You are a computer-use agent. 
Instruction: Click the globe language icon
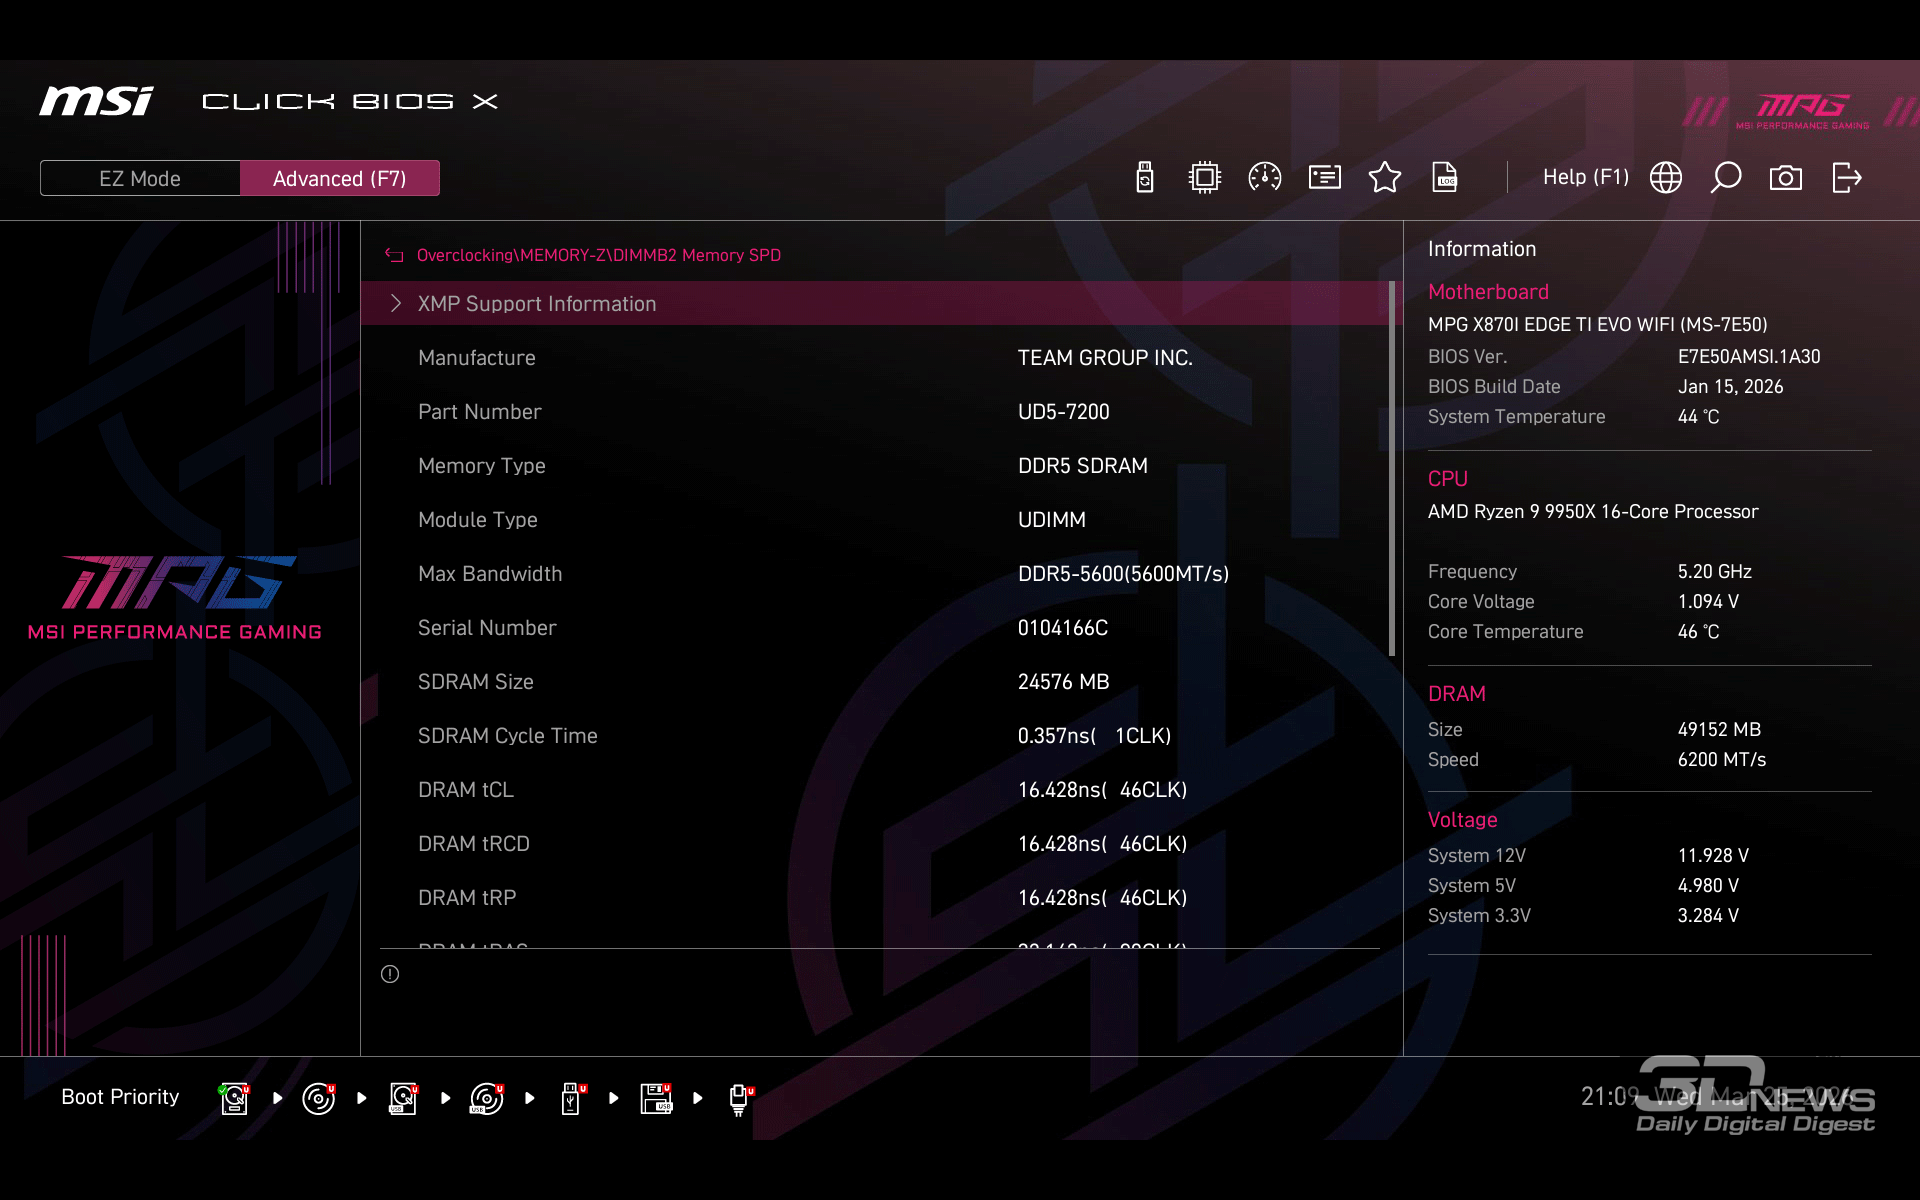[x=1666, y=178]
